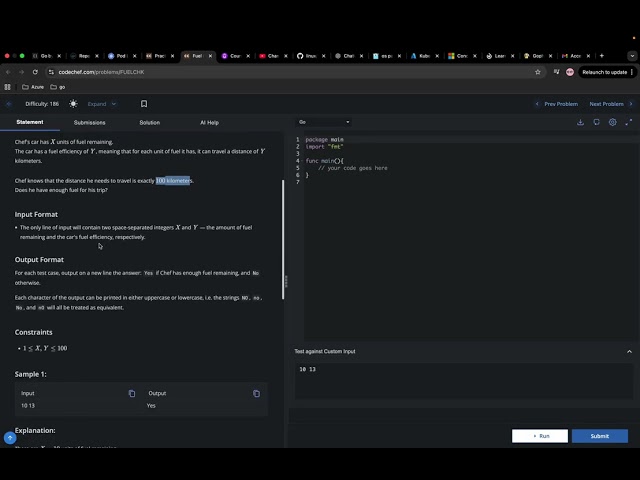The height and width of the screenshot is (480, 640).
Task: Reload the page in the browser
Action: click(35, 72)
